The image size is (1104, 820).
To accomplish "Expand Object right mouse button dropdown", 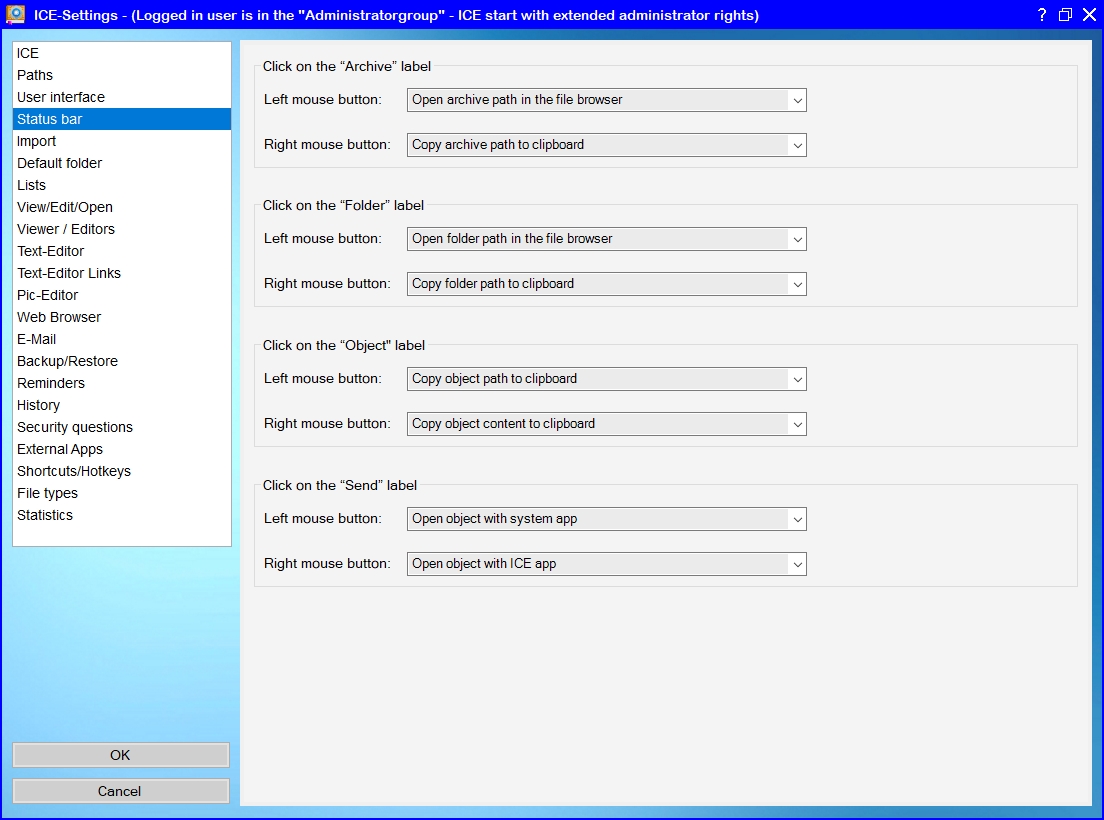I will pos(606,424).
